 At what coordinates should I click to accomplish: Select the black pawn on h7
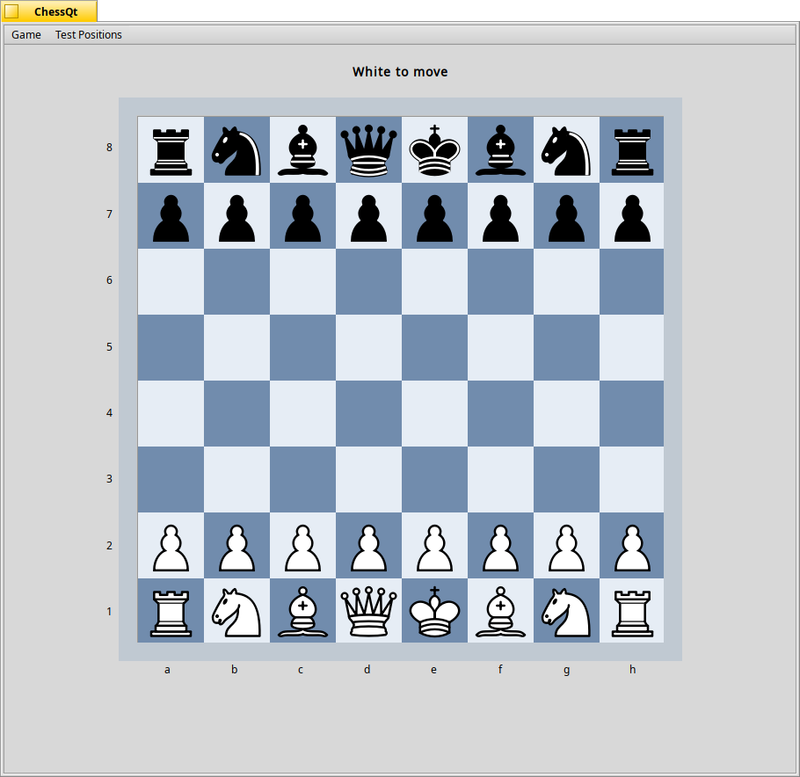(x=632, y=216)
